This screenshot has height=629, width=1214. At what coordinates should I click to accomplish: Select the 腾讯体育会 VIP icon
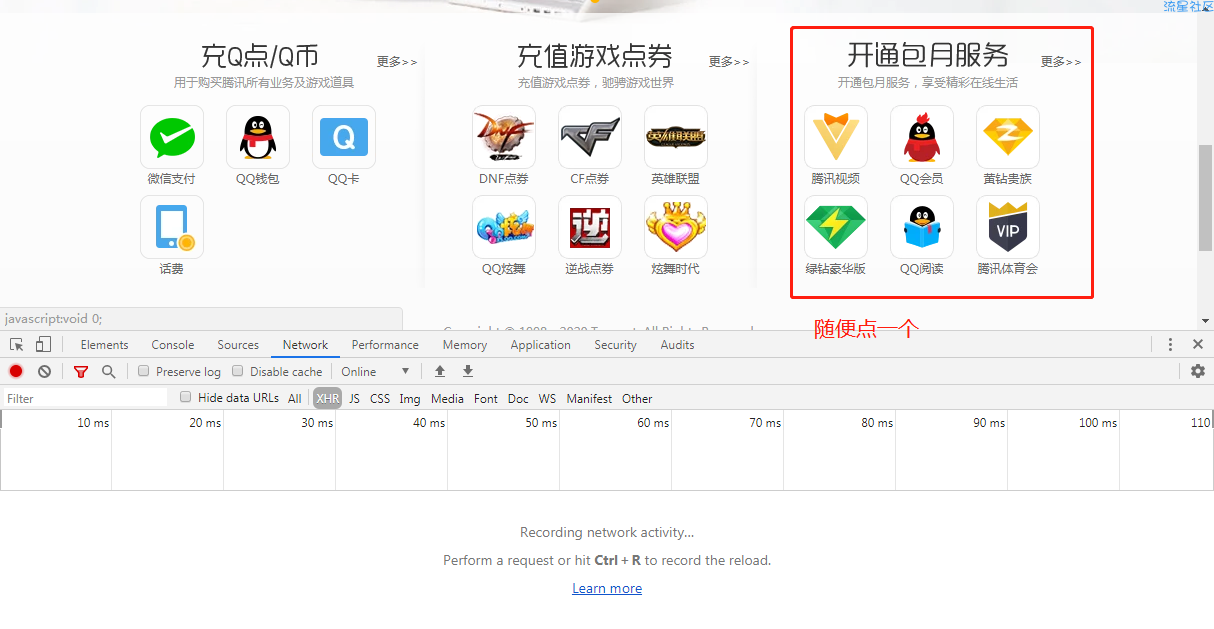click(x=1007, y=227)
